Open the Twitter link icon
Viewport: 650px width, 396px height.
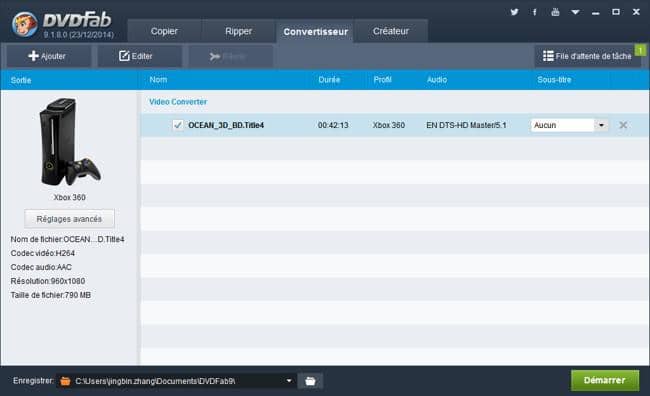pyautogui.click(x=514, y=12)
